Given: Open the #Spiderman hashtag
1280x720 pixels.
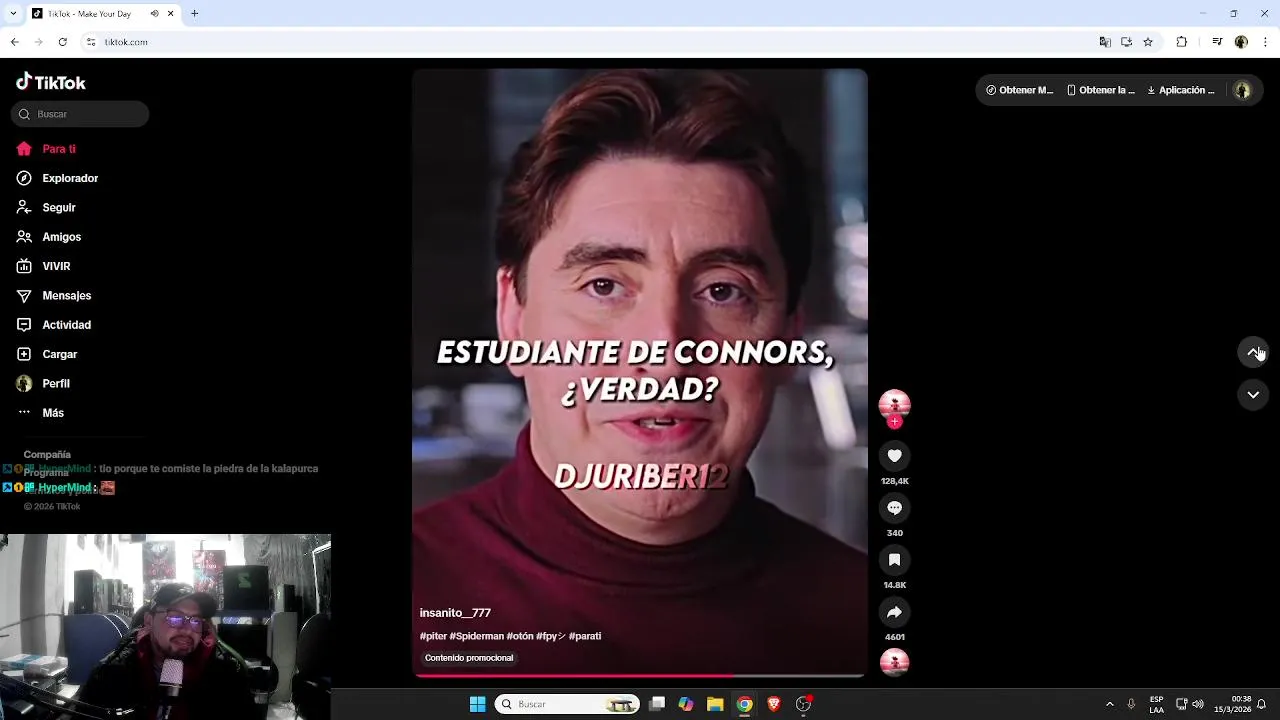Looking at the screenshot, I should [477, 636].
